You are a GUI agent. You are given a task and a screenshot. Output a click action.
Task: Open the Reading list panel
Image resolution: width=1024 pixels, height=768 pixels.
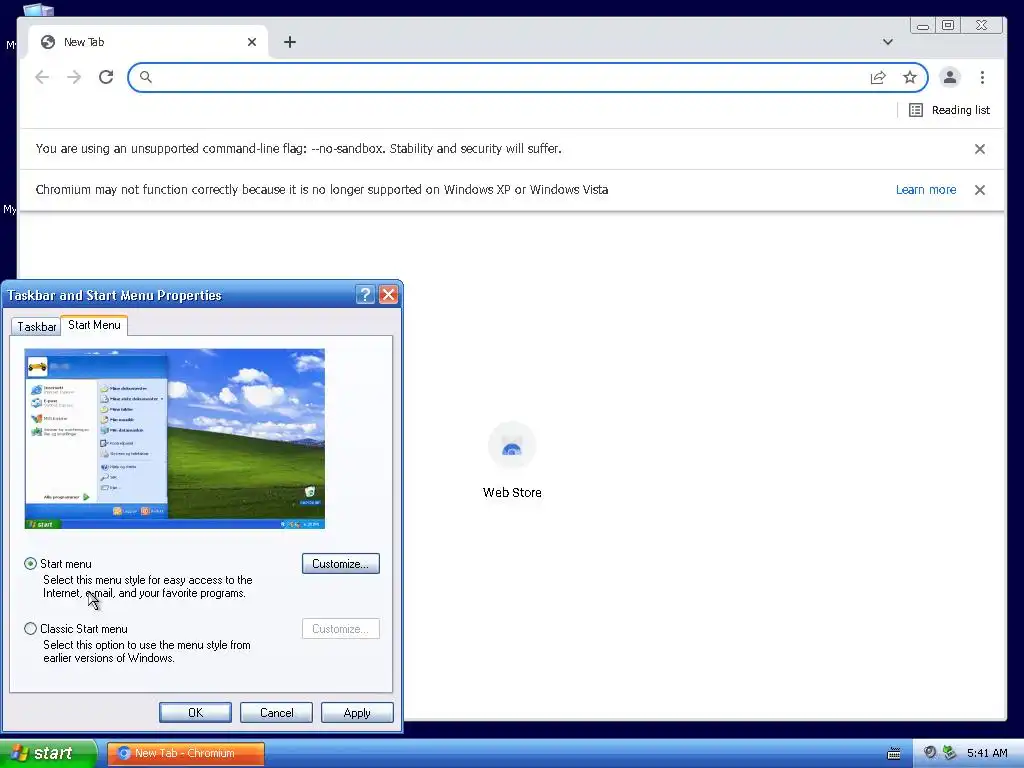coord(950,110)
